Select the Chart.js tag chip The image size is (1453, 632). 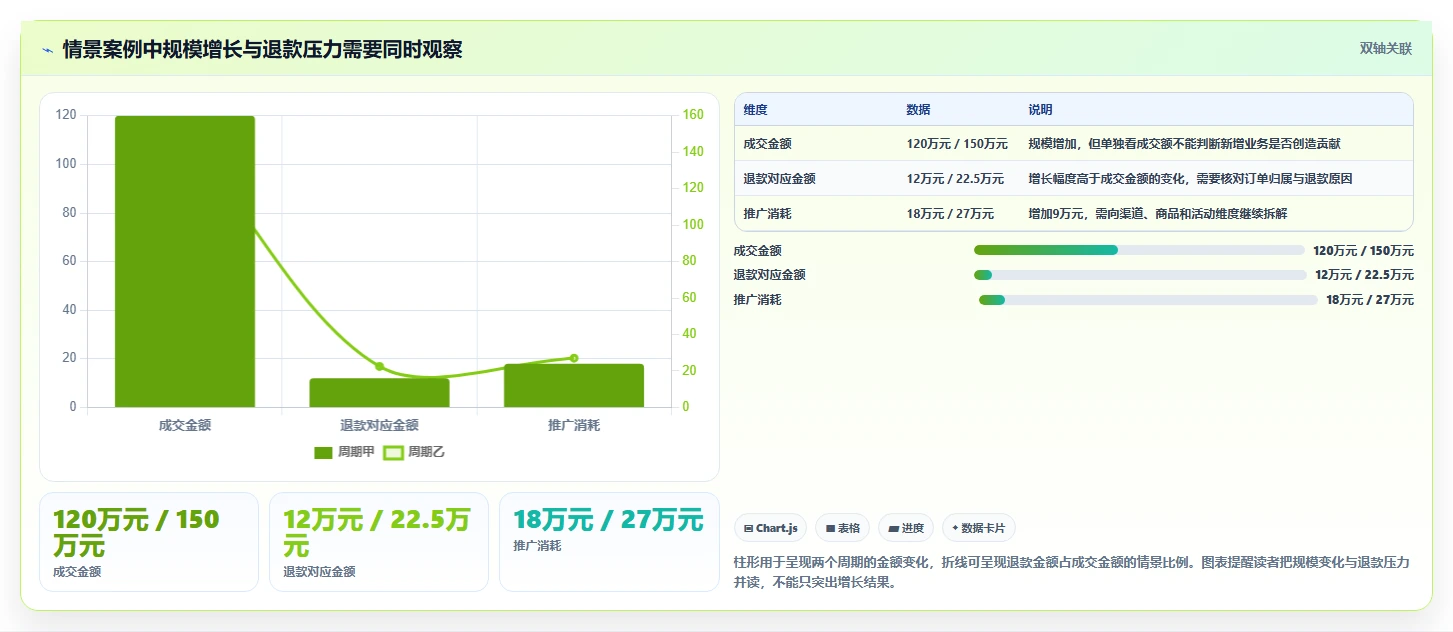(770, 528)
